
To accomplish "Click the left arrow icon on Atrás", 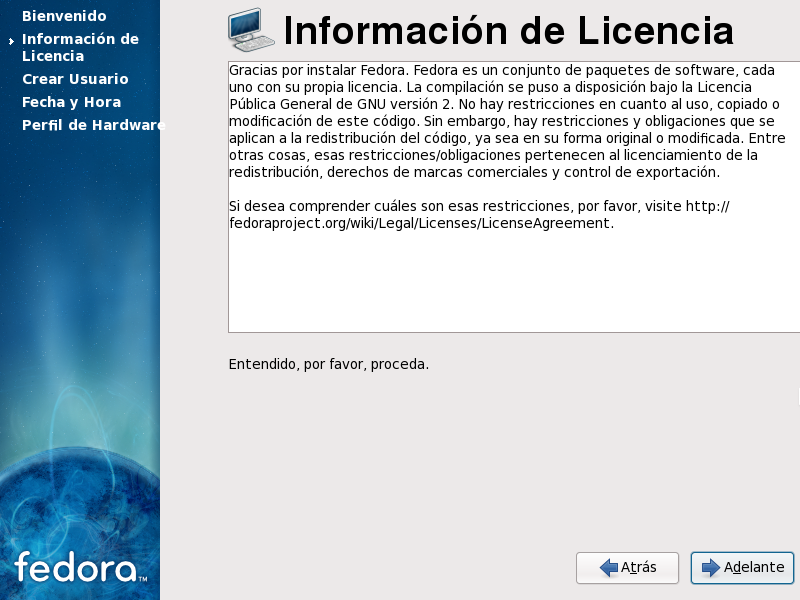I will click(x=609, y=567).
